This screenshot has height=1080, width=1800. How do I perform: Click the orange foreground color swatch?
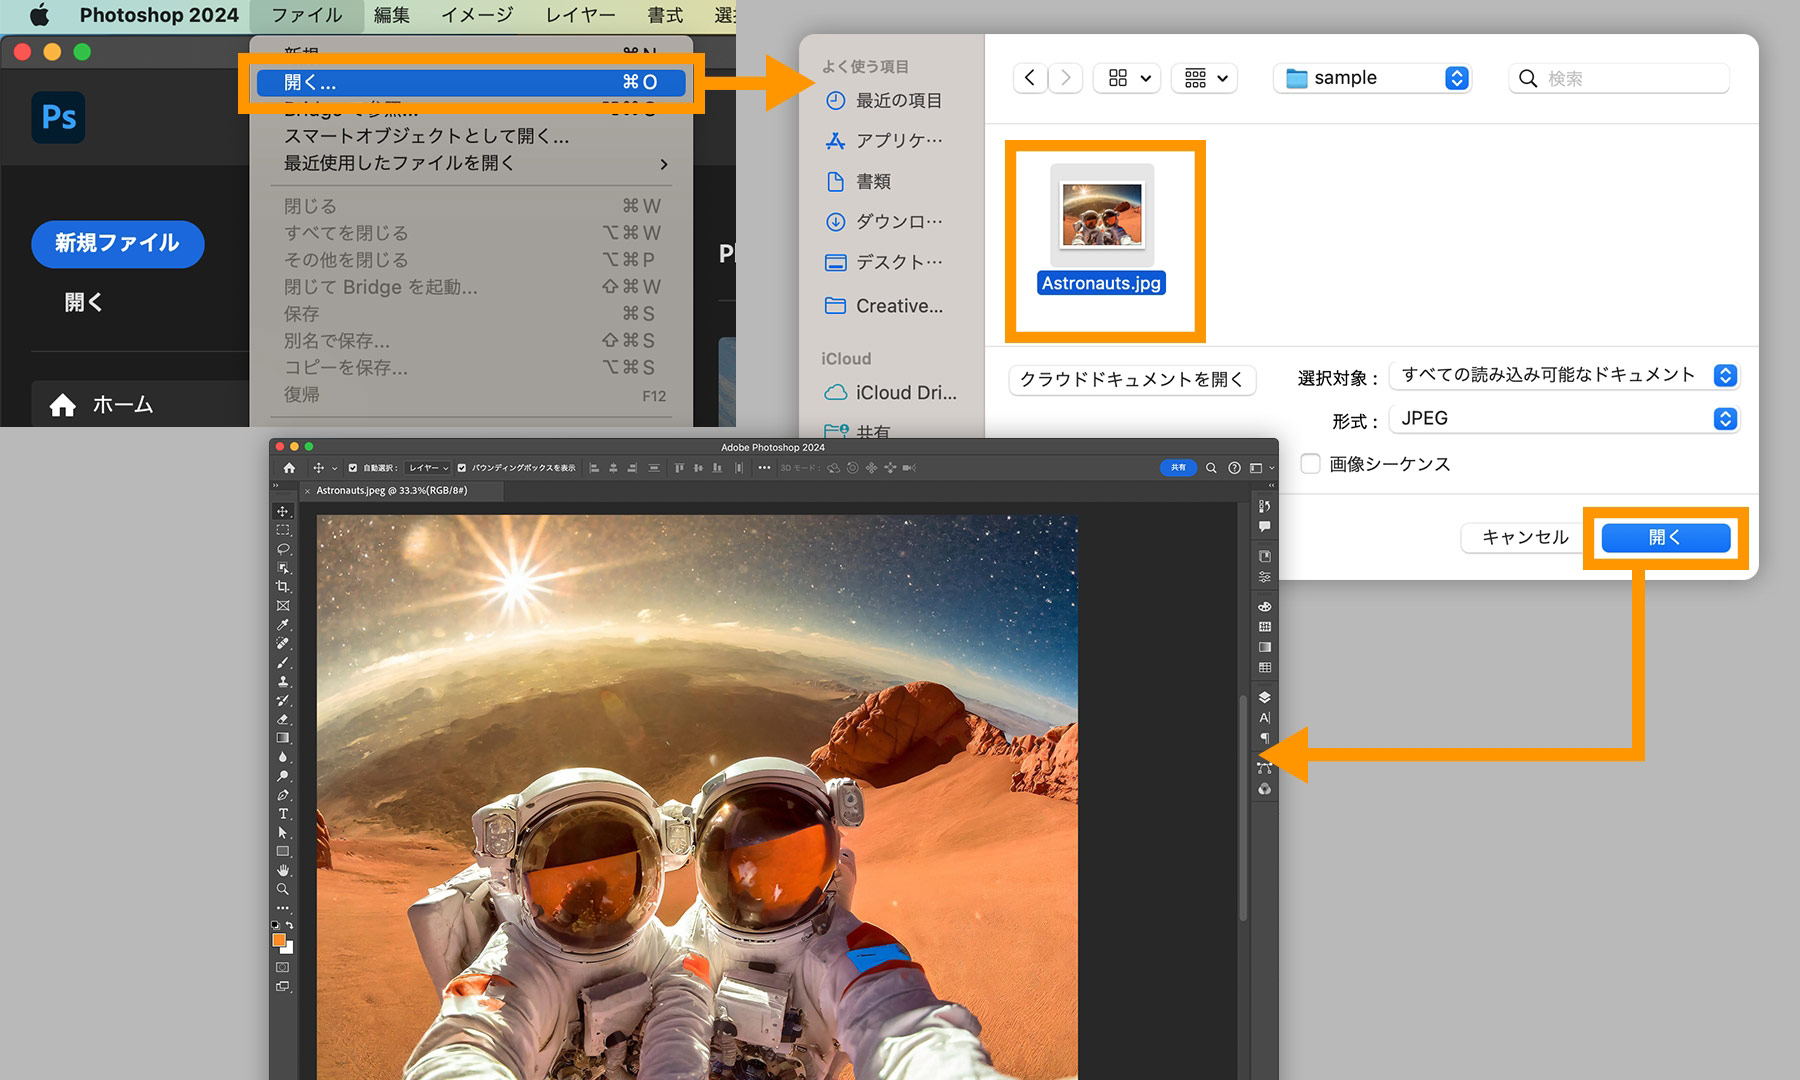pyautogui.click(x=279, y=940)
